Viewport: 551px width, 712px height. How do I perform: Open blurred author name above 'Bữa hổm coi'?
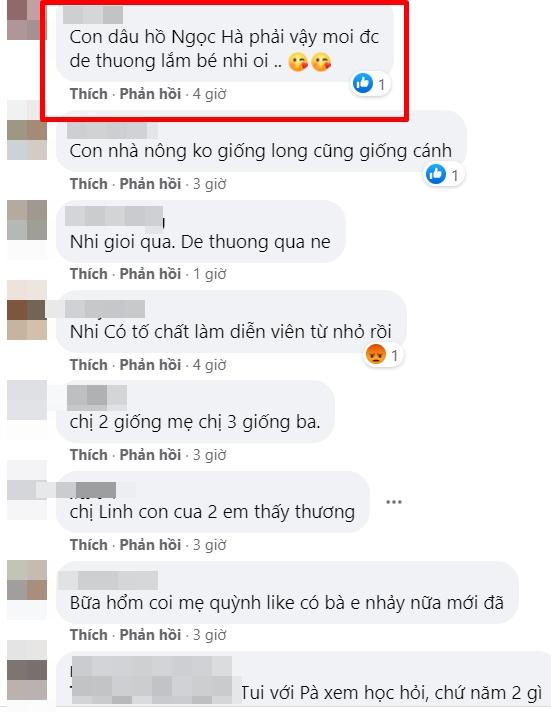pos(108,580)
